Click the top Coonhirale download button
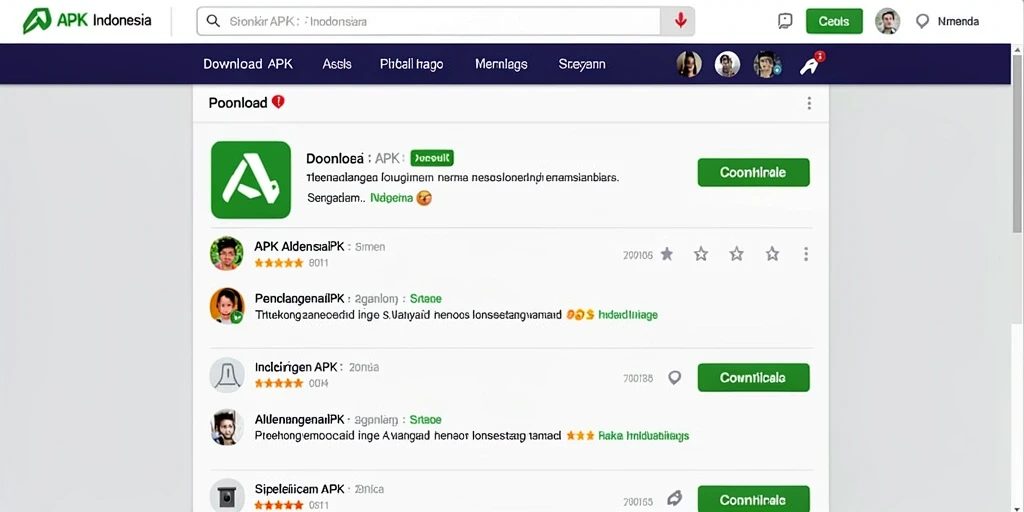The height and width of the screenshot is (512, 1024). (x=754, y=172)
